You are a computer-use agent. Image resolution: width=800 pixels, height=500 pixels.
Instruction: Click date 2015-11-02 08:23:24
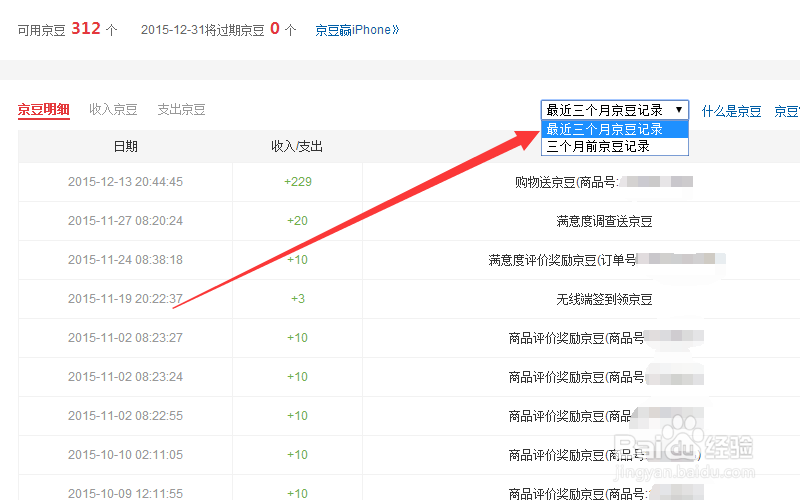126,377
